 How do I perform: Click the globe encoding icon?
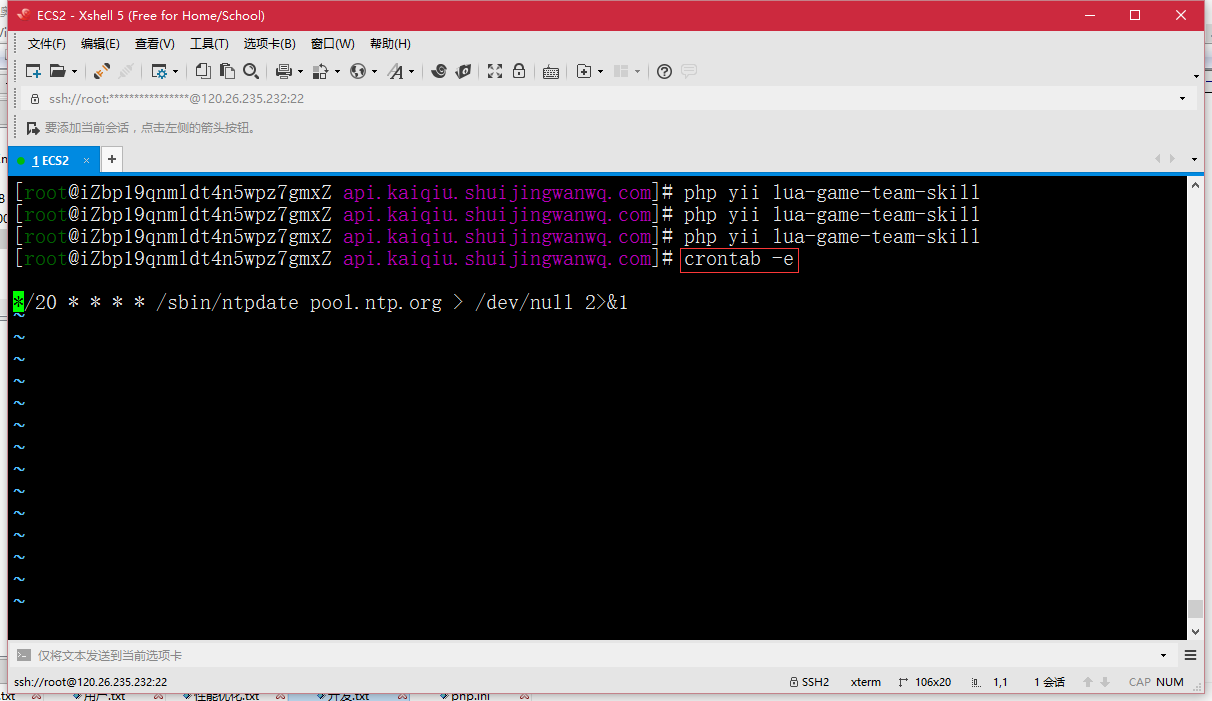coord(358,71)
